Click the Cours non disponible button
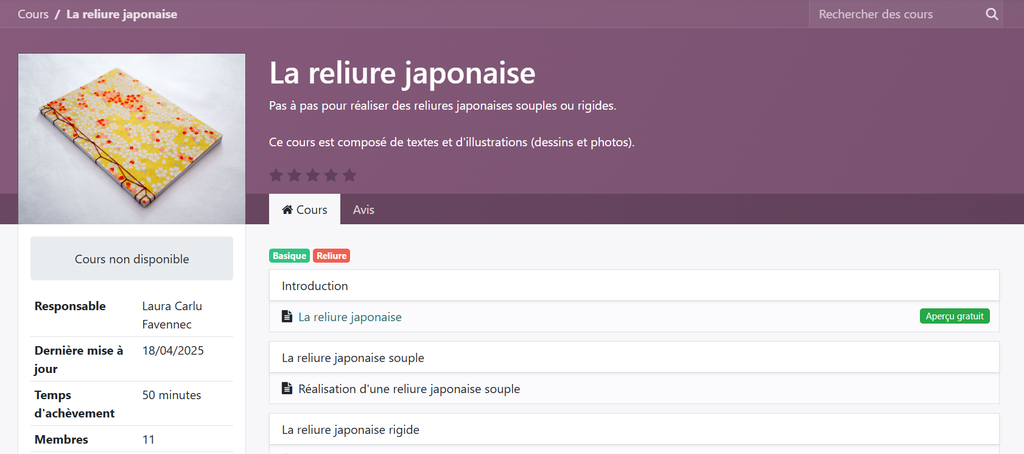 click(x=132, y=259)
